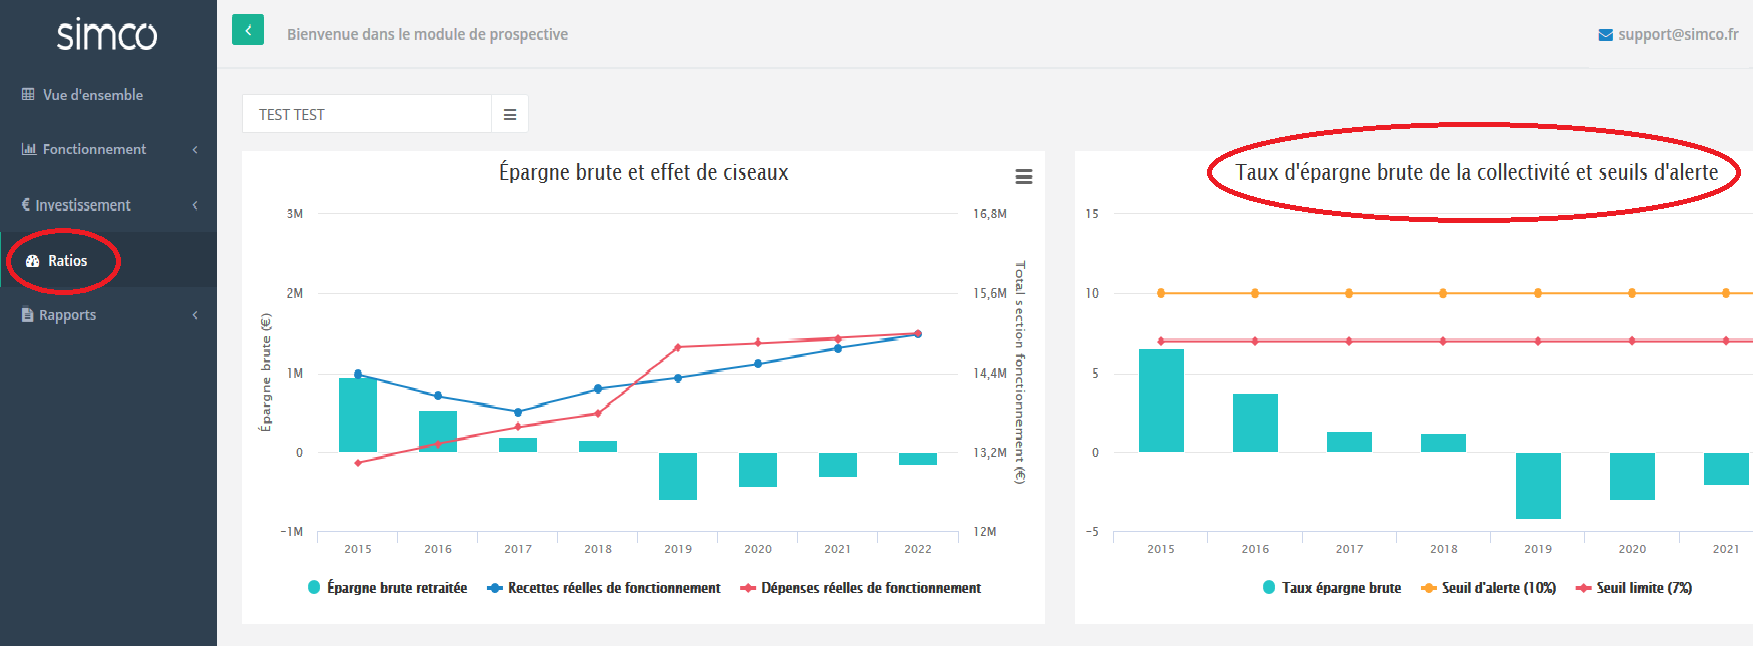
Task: Click the TEST TEST selection field
Action: (366, 115)
